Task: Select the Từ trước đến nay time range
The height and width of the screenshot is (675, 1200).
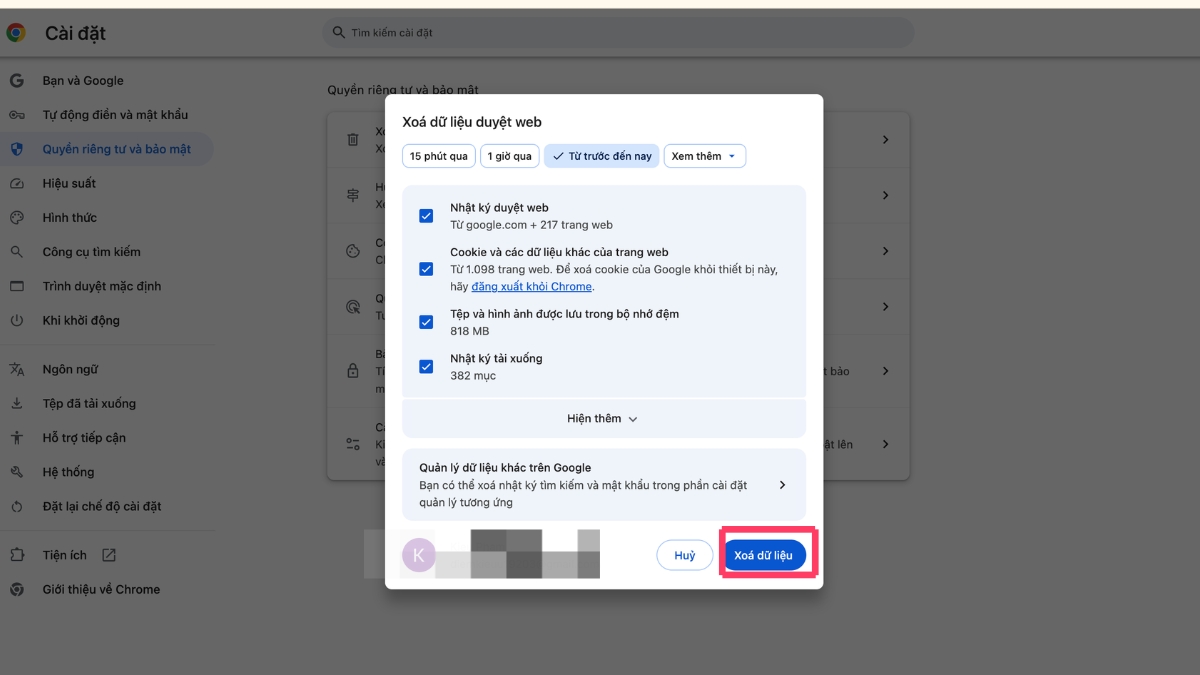Action: 602,156
